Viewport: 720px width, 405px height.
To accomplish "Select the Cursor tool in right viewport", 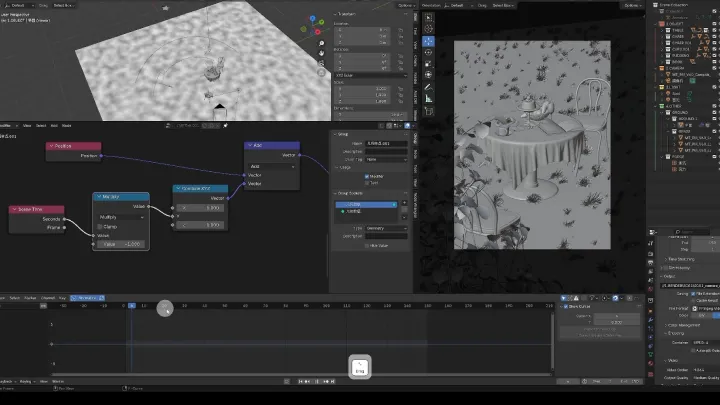I will [428, 29].
